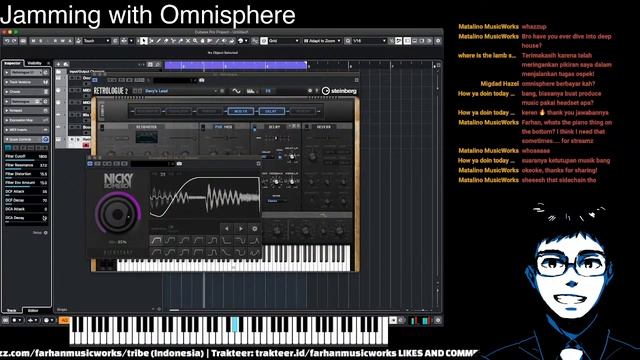This screenshot has height=360, width=640.
Task: Expand the Chords inspector section
Action: 26,92
